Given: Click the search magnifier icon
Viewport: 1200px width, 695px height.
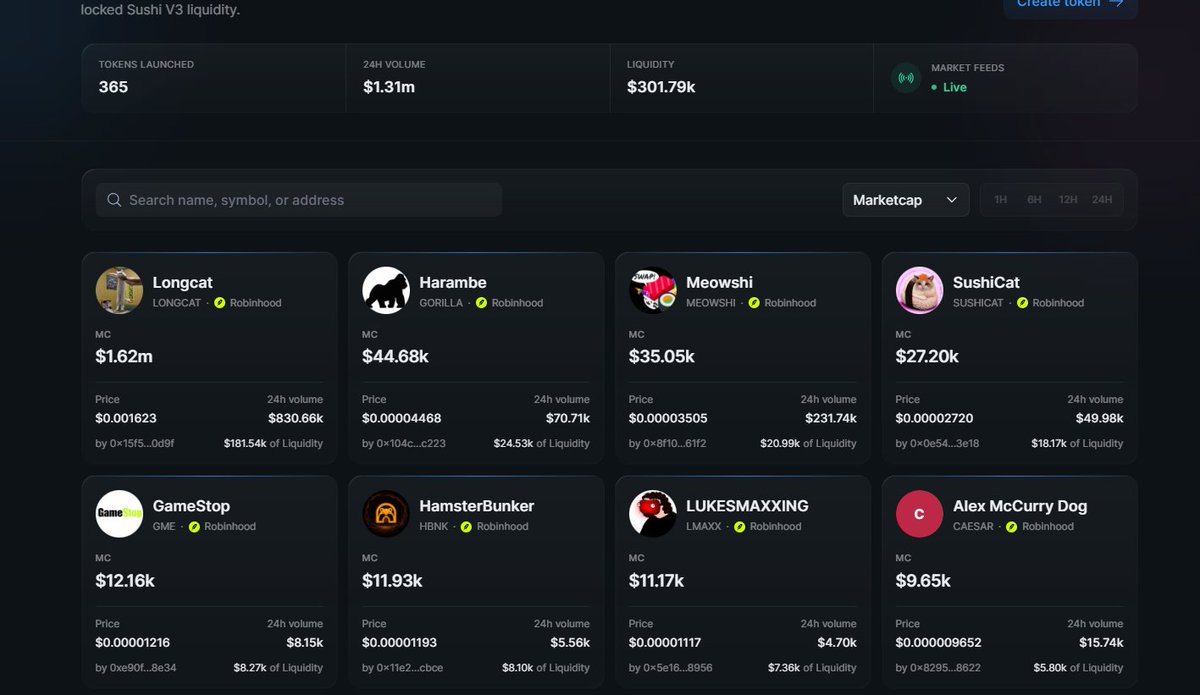Looking at the screenshot, I should [114, 200].
